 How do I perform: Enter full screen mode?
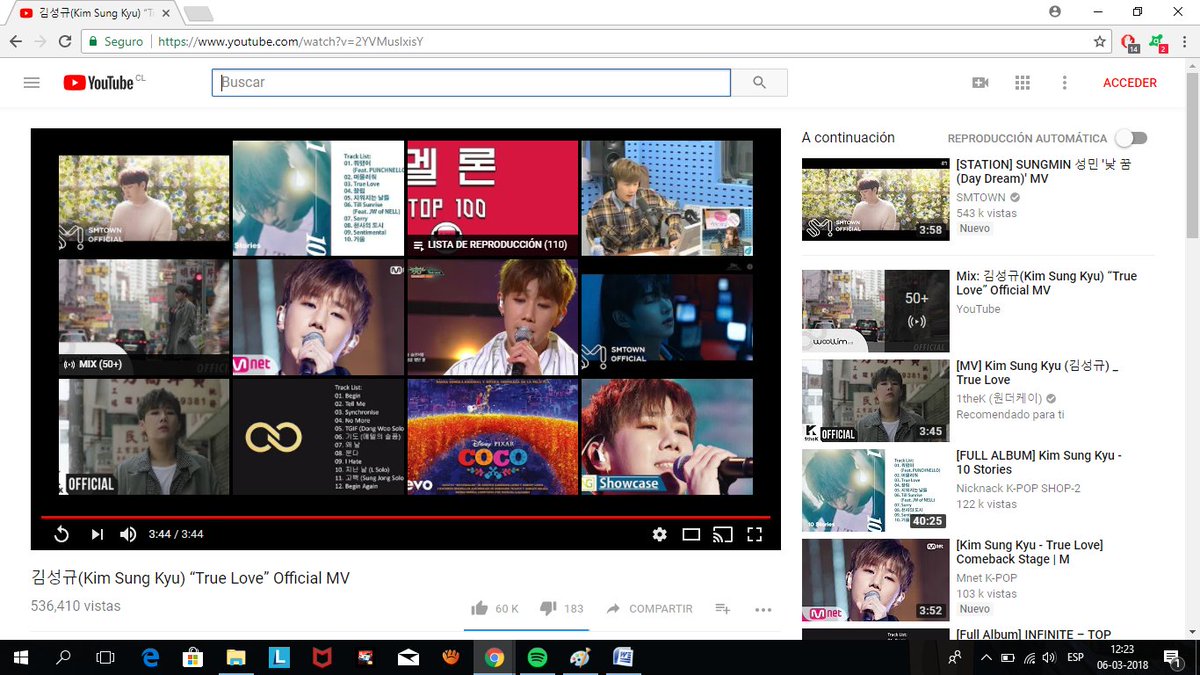pyautogui.click(x=755, y=534)
